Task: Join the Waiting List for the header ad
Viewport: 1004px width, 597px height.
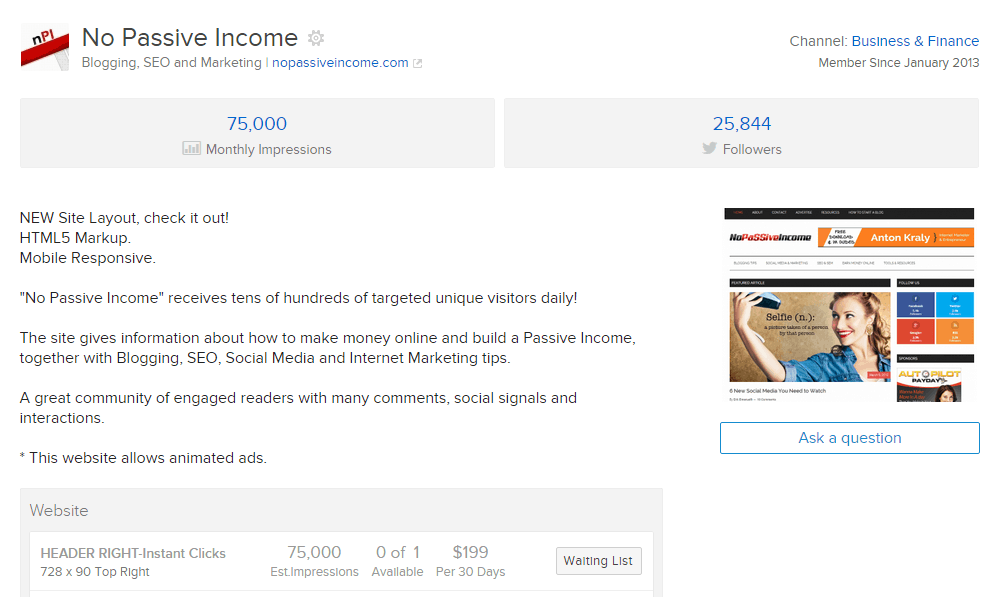Action: [598, 560]
